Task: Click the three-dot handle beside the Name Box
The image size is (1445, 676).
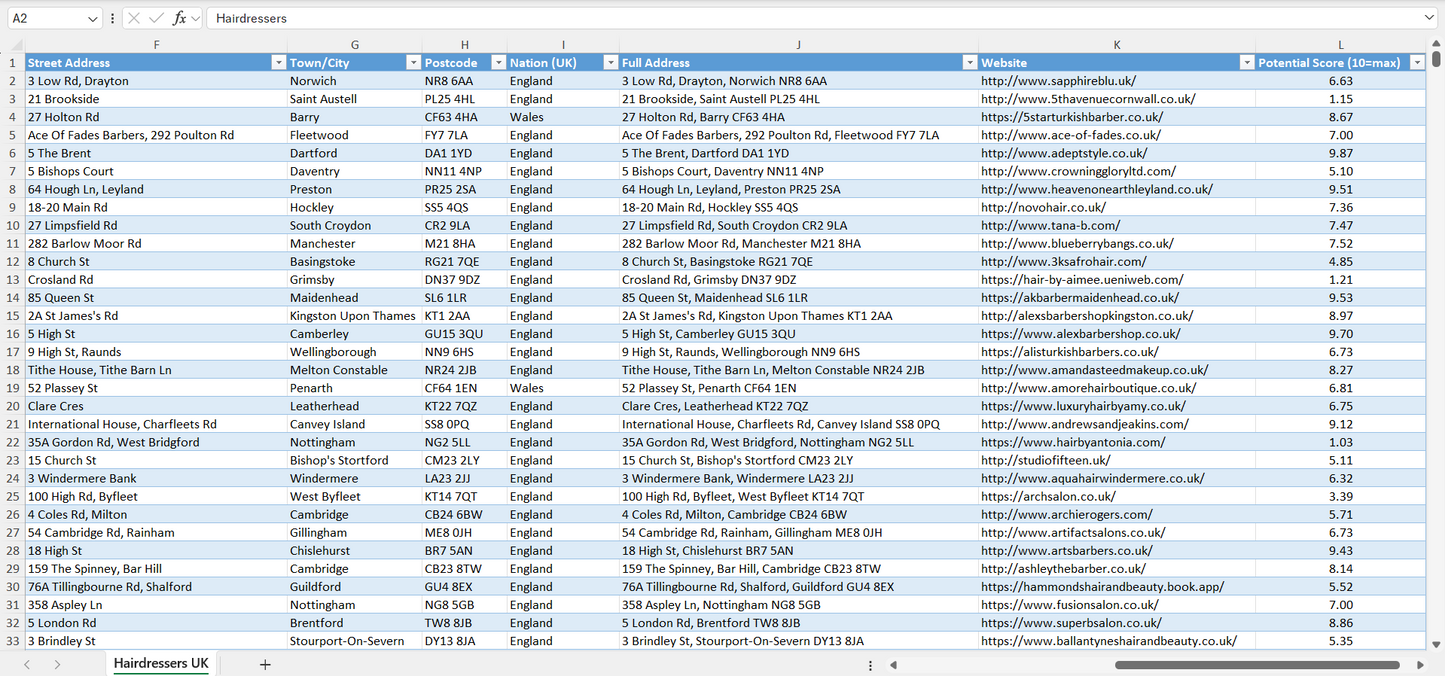Action: pyautogui.click(x=112, y=18)
